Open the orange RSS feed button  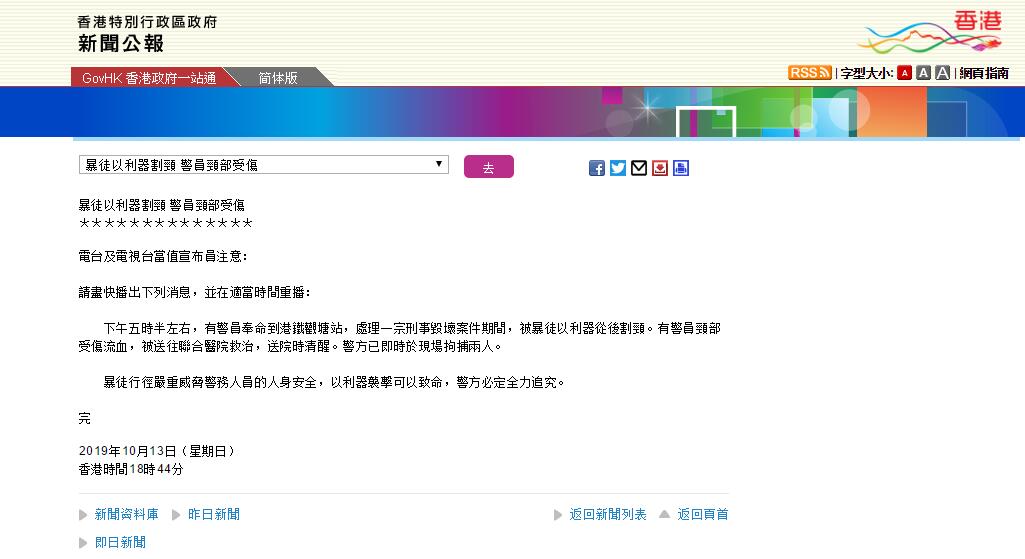click(x=809, y=73)
